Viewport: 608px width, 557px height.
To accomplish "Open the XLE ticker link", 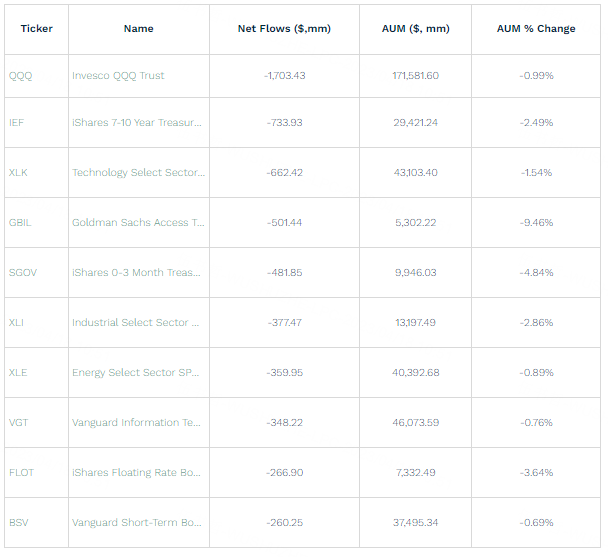I will click(18, 373).
